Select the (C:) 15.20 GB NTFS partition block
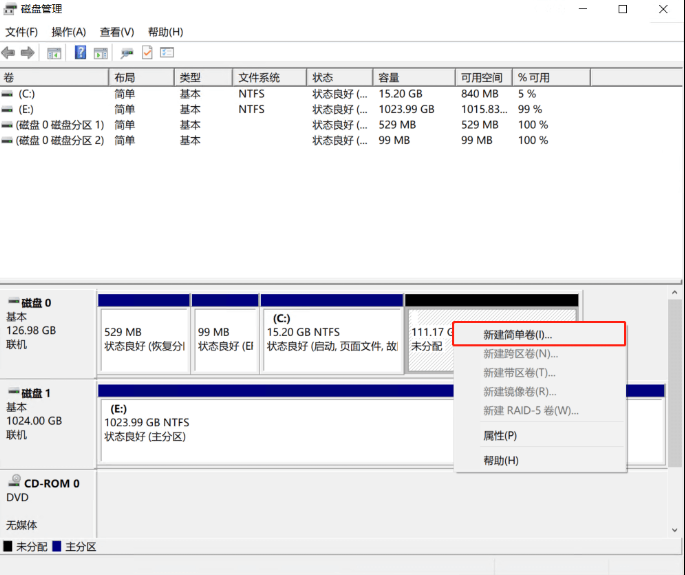This screenshot has width=685, height=575. pos(331,339)
